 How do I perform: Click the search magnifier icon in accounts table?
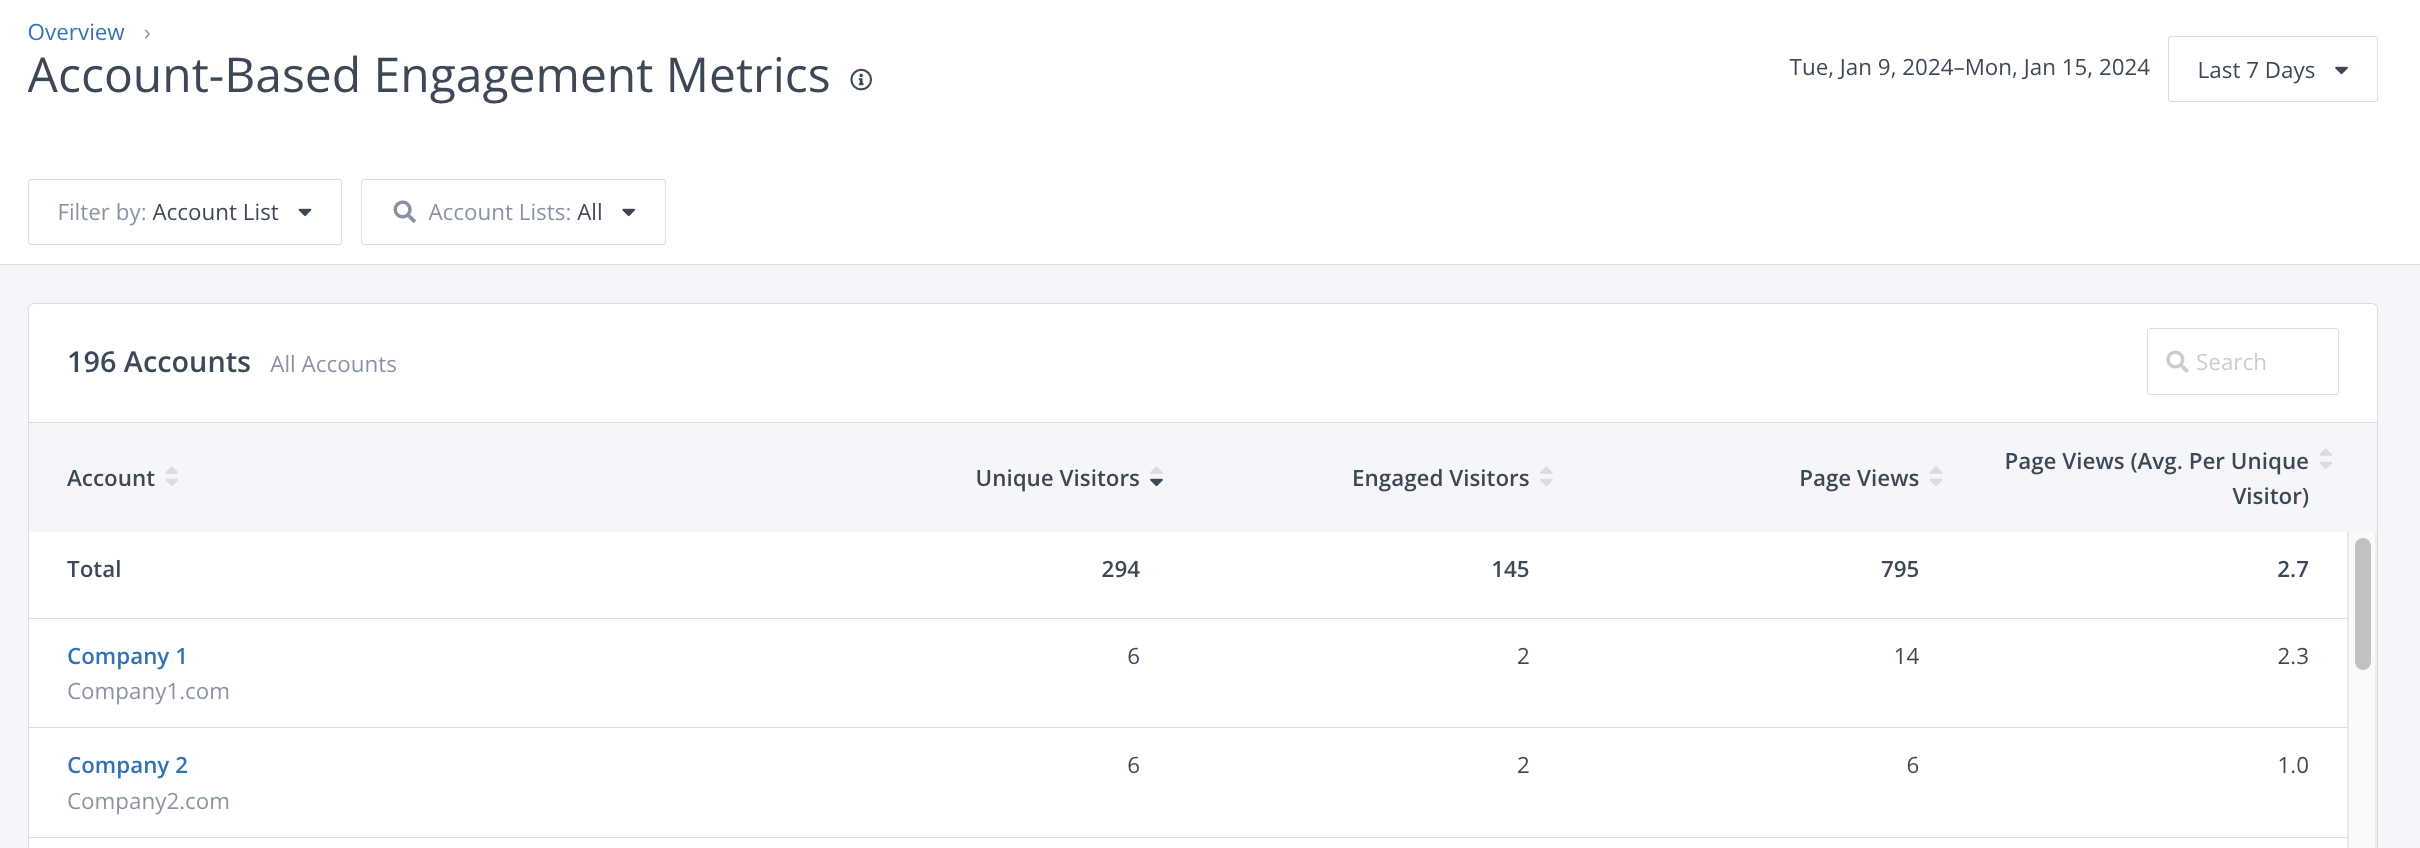(x=2176, y=362)
